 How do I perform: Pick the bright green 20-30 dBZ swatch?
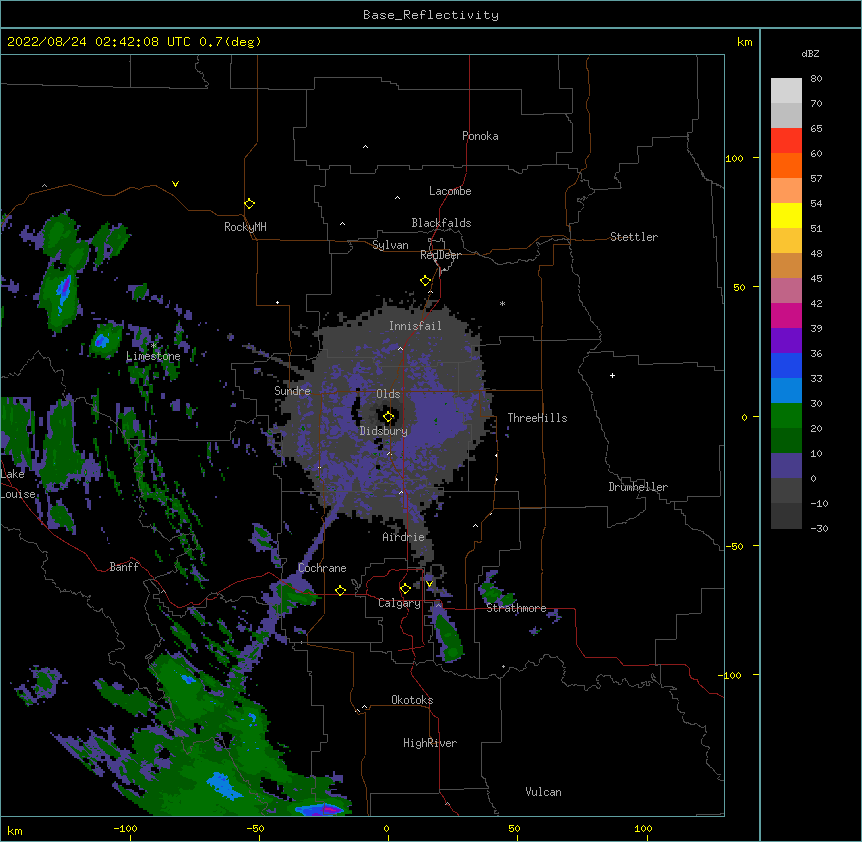(786, 416)
